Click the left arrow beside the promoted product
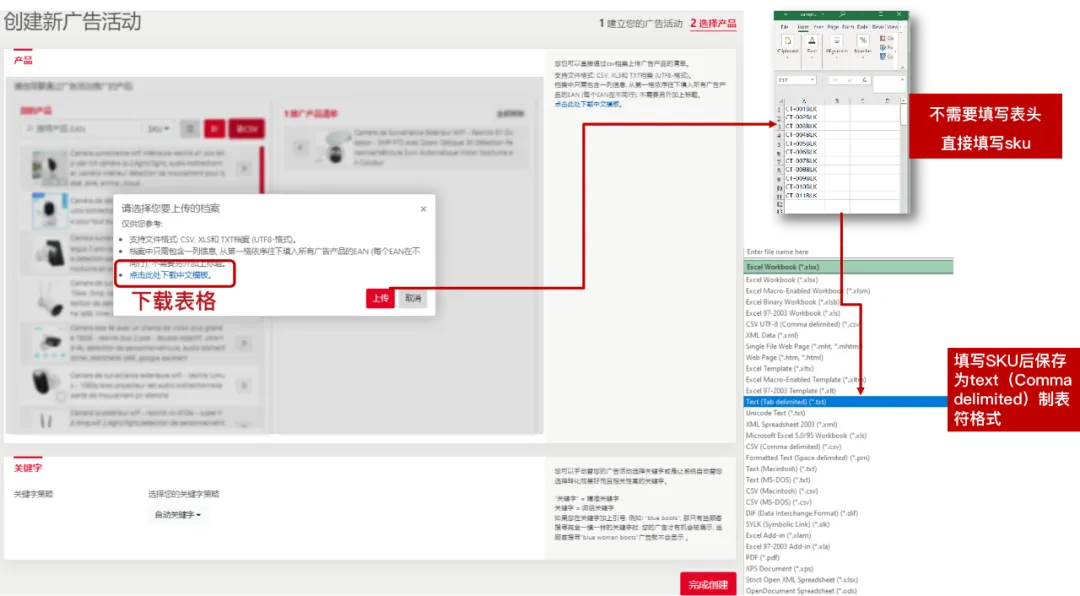This screenshot has width=1080, height=596. 300,147
